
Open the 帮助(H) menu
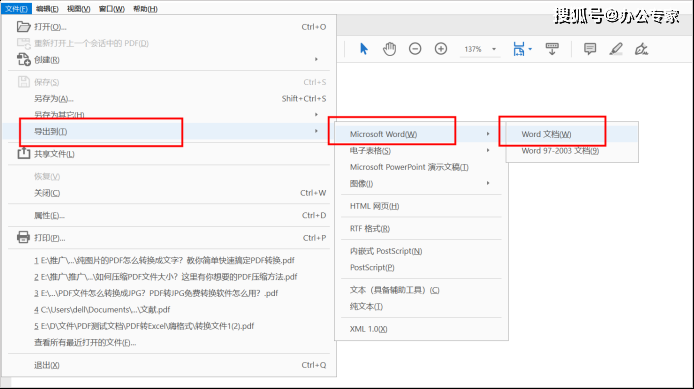(x=145, y=8)
